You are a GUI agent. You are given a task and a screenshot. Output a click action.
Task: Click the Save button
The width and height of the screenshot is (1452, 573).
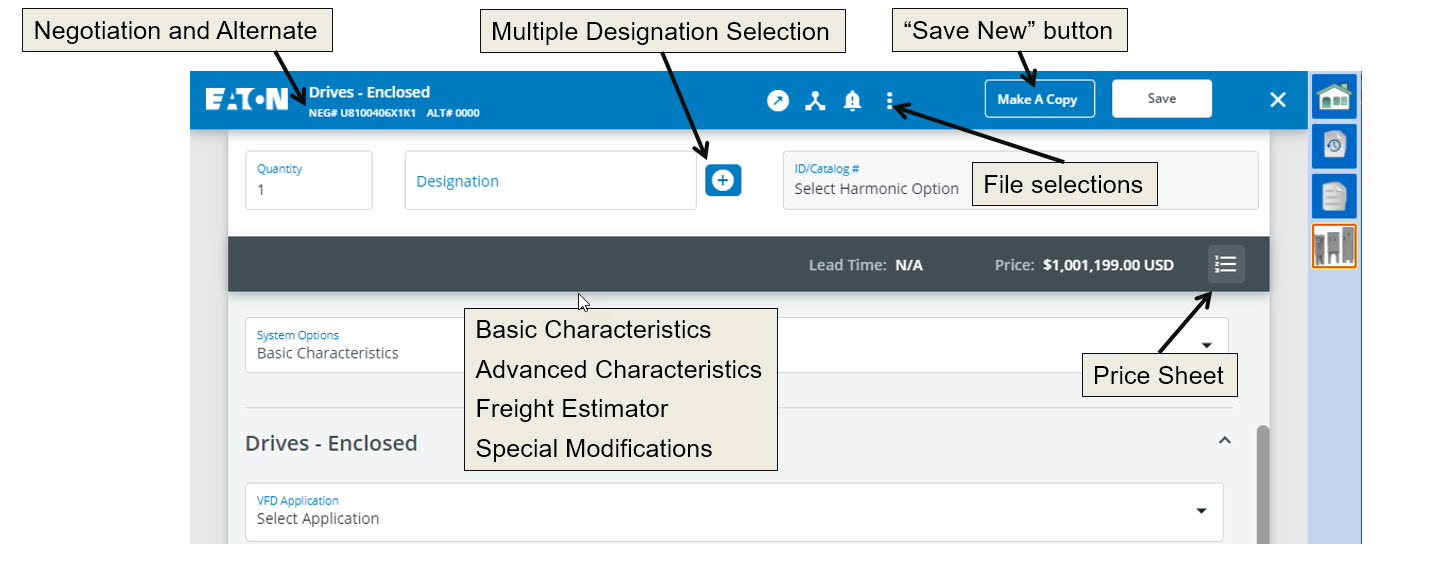(x=1162, y=99)
